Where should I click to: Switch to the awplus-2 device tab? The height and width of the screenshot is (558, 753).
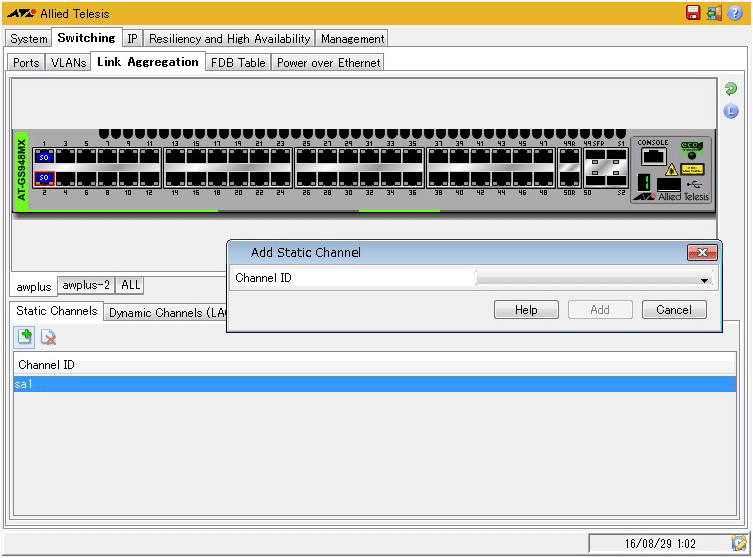[x=86, y=285]
